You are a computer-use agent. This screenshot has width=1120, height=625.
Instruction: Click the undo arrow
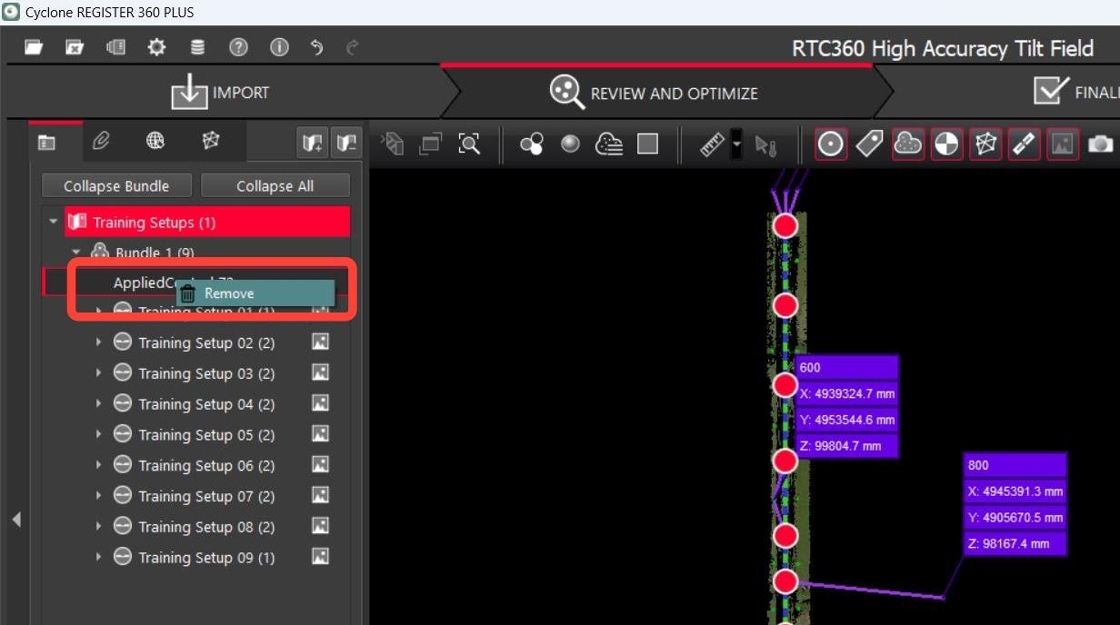[317, 47]
